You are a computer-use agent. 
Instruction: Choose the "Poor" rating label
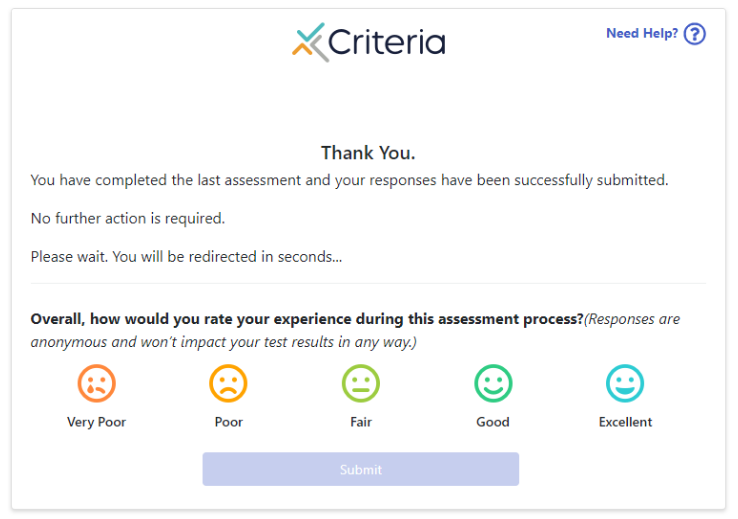tap(228, 422)
